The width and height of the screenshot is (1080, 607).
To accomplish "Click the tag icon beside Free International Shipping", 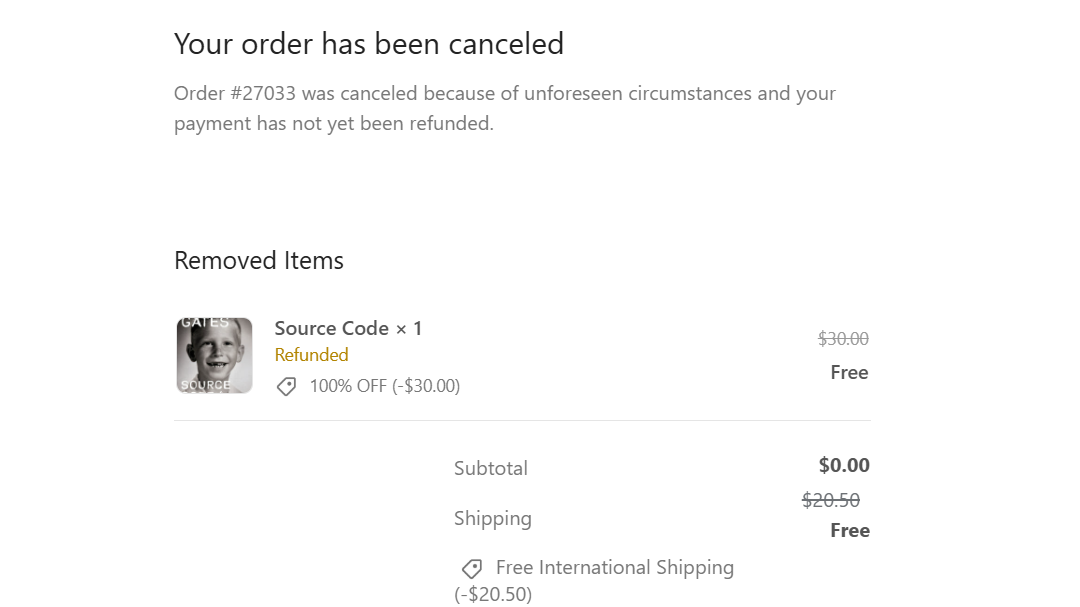I will click(472, 568).
